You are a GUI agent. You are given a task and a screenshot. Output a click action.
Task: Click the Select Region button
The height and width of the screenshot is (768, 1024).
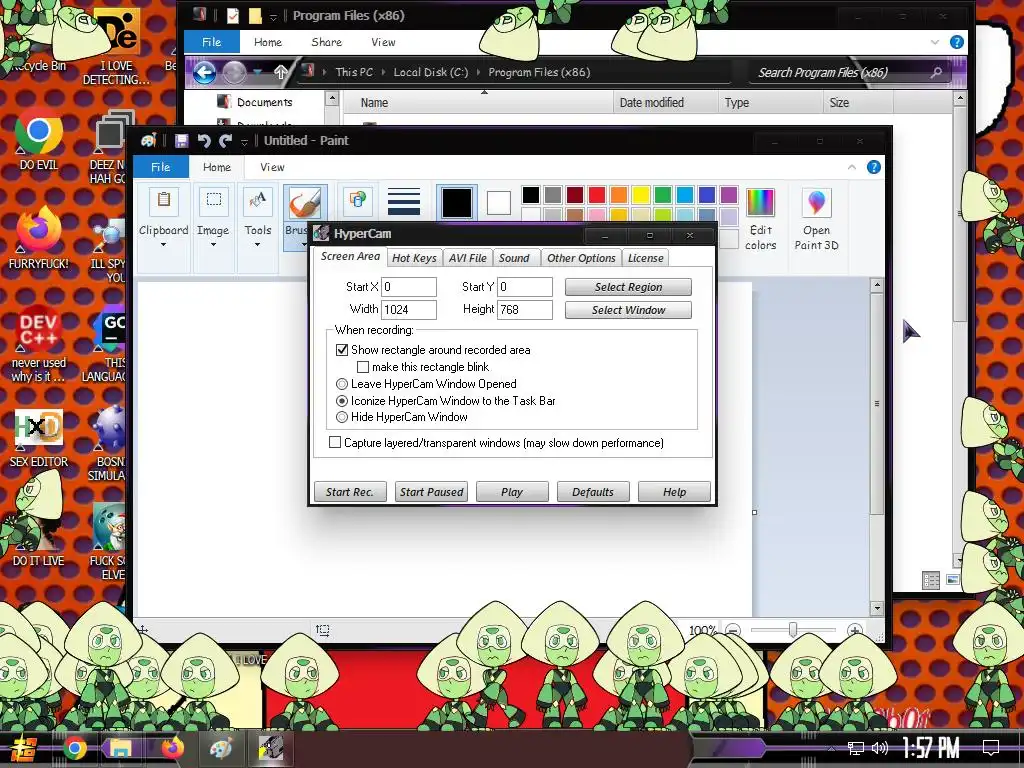click(628, 287)
